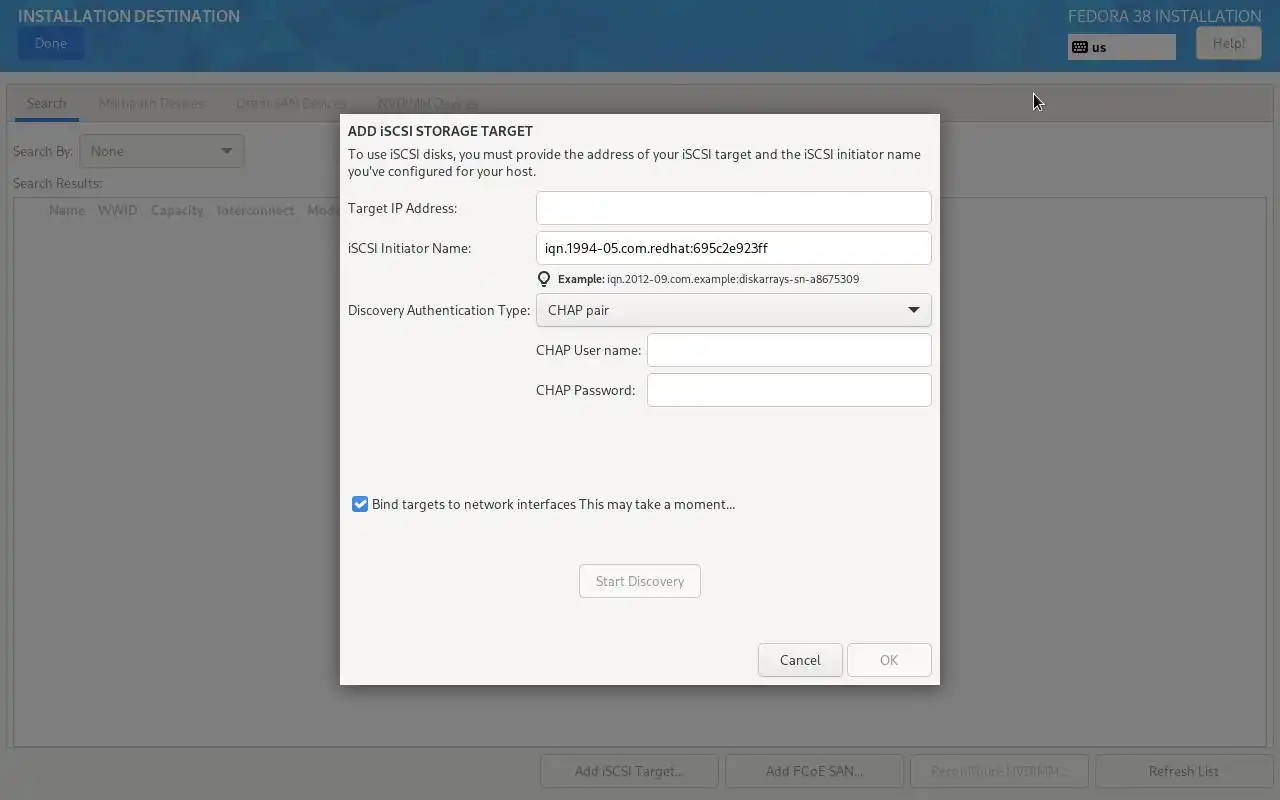The height and width of the screenshot is (800, 1280).
Task: Open the Help! button
Action: 1229,43
